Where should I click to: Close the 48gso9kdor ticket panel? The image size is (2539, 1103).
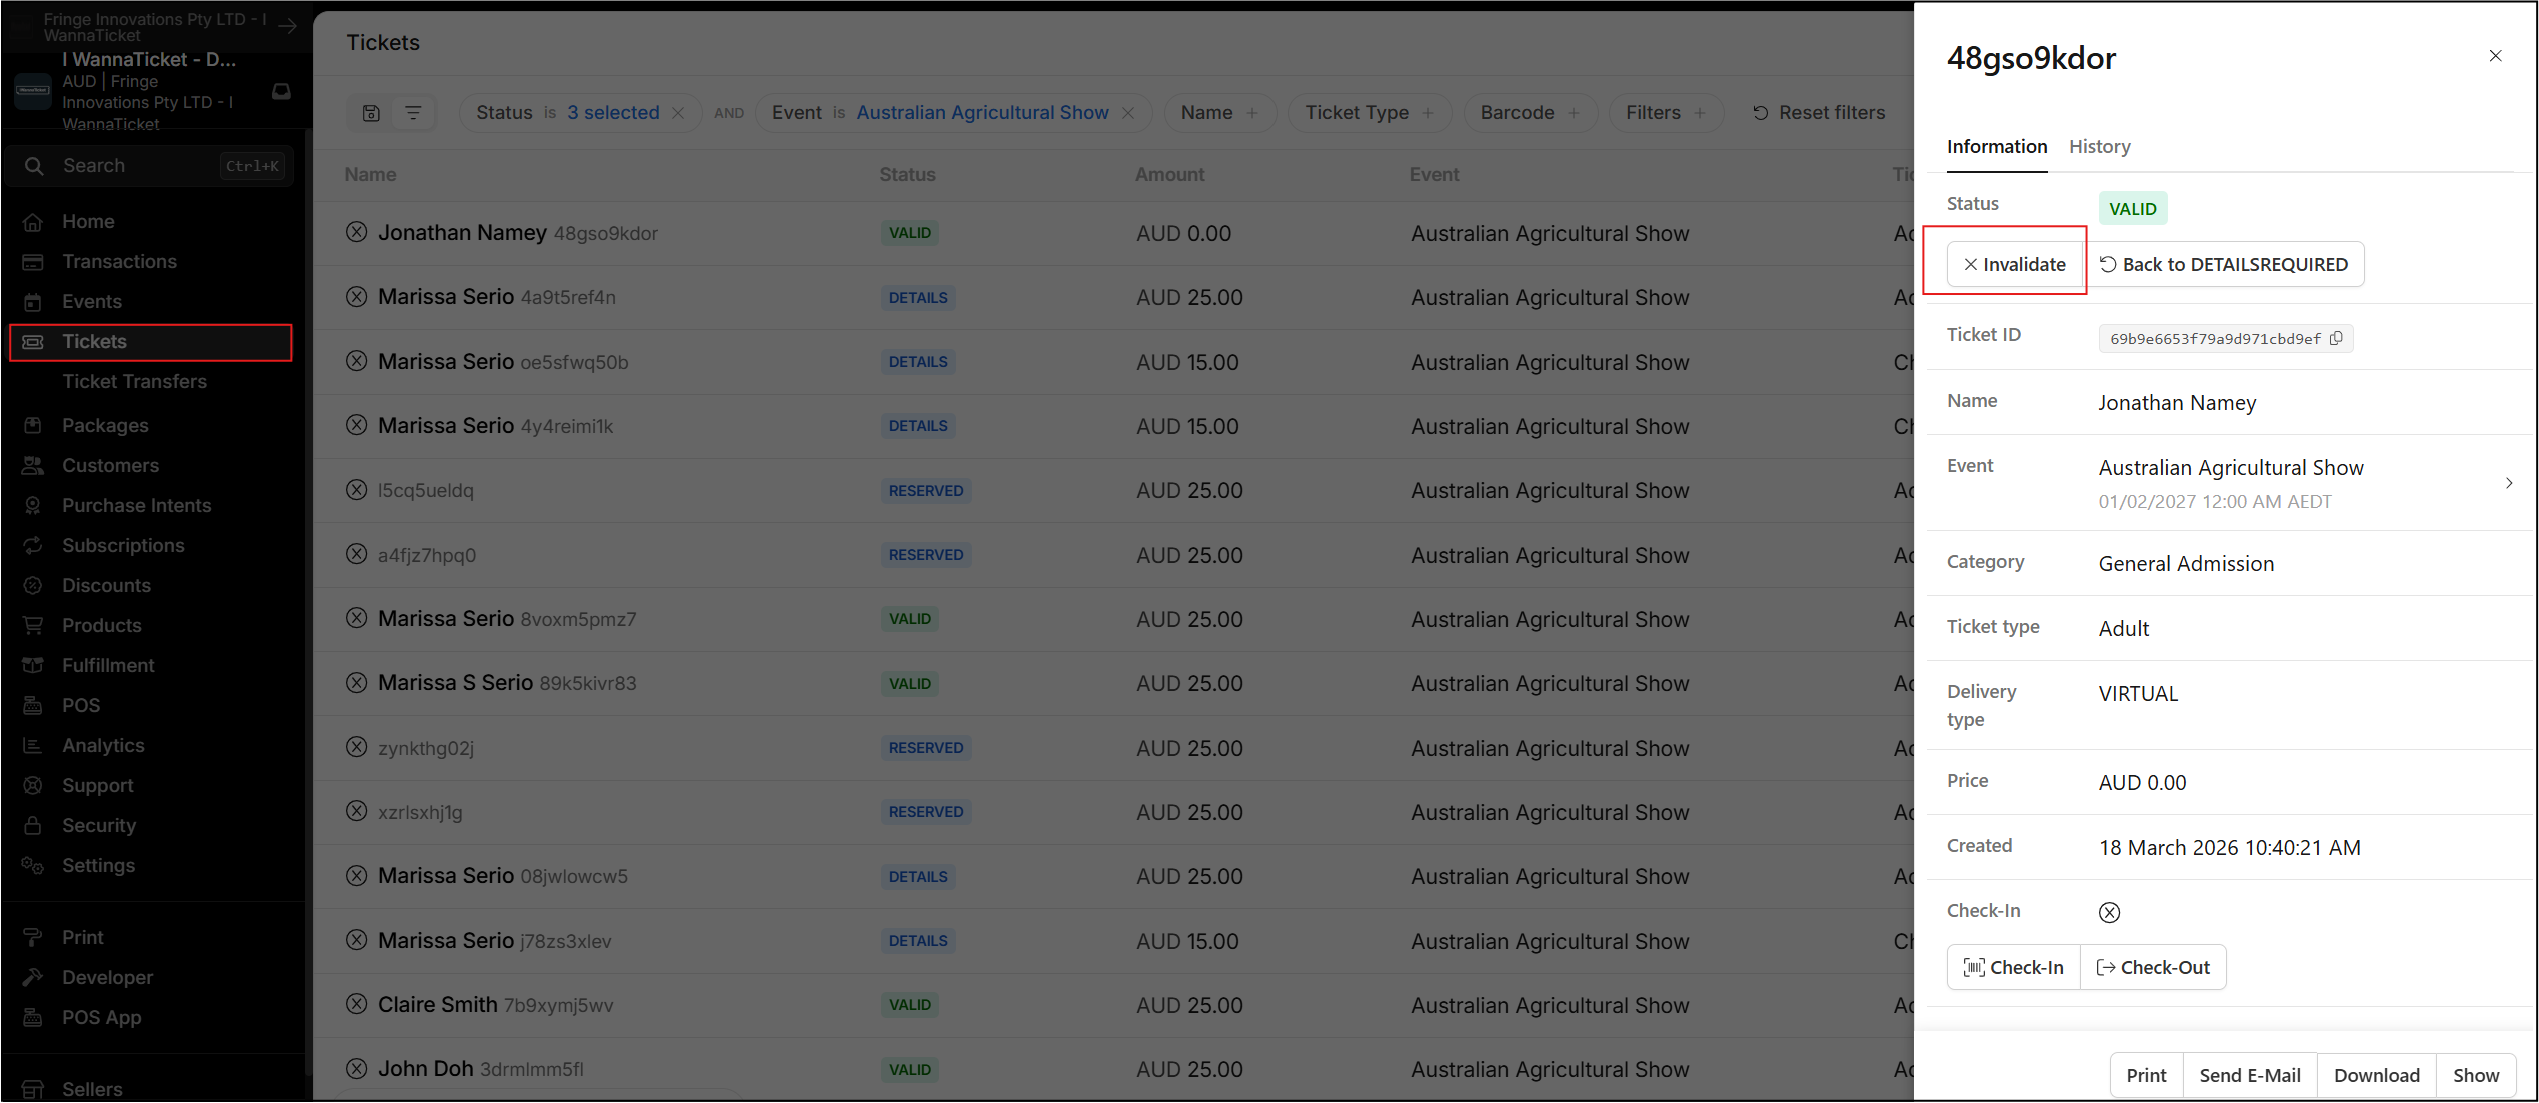click(x=2495, y=56)
